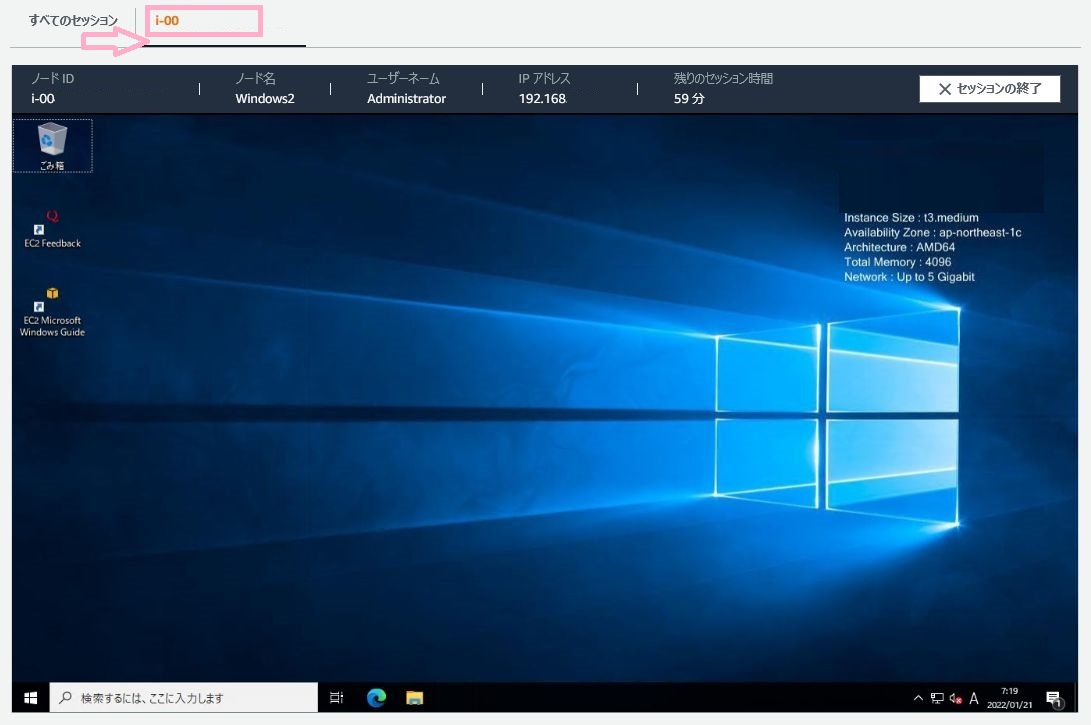Viewport: 1091px width, 725px height.
Task: Open the network status tray icon
Action: coord(937,698)
